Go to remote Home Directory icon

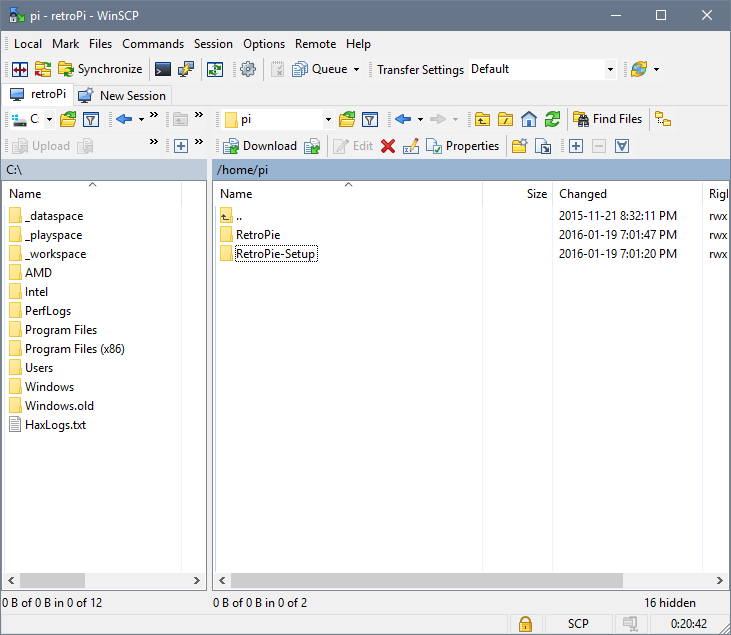pos(529,119)
